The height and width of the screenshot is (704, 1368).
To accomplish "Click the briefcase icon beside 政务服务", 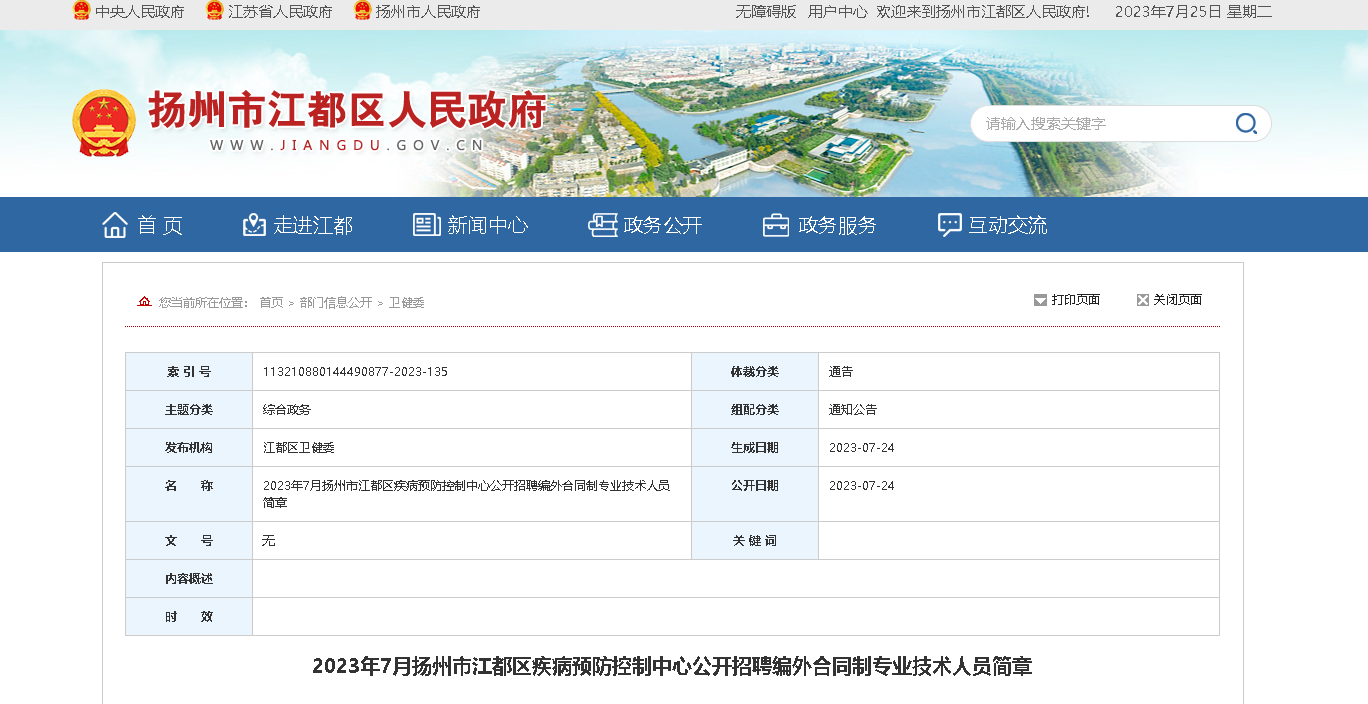I will 776,225.
